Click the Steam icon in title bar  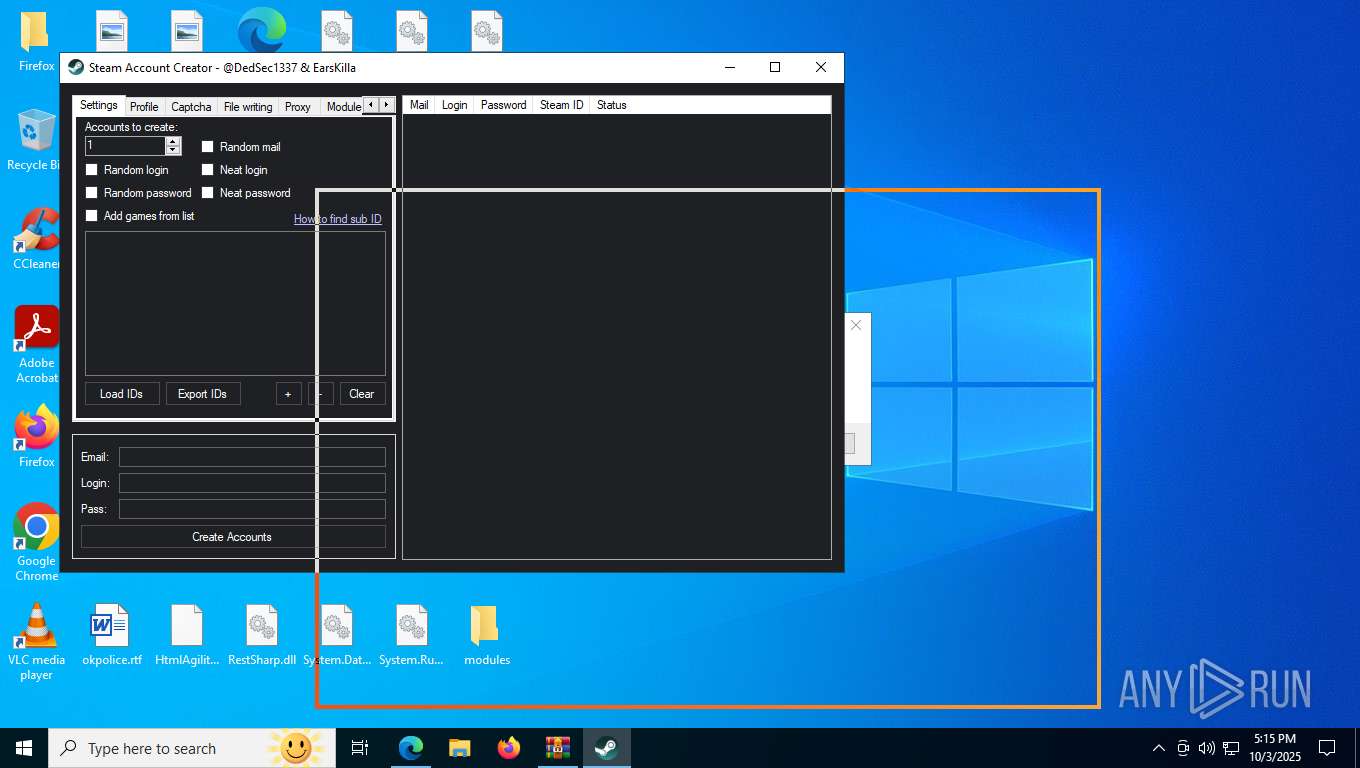pos(76,67)
